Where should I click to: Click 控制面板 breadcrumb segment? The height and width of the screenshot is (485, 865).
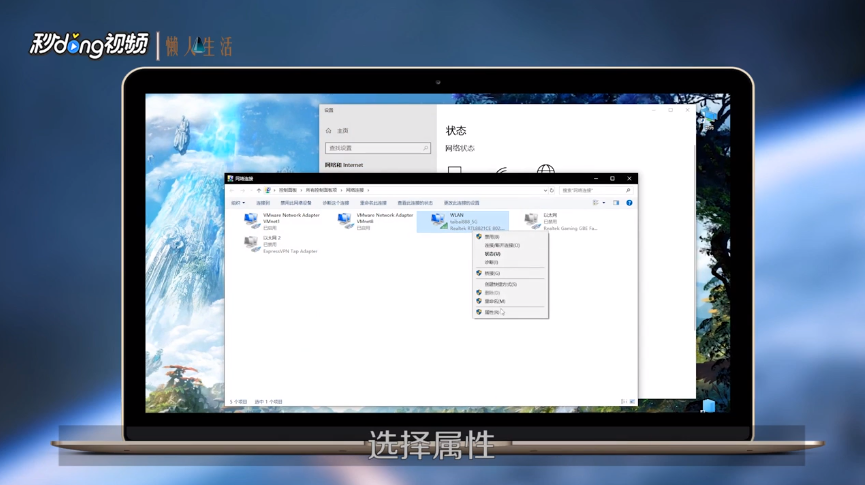[x=287, y=190]
